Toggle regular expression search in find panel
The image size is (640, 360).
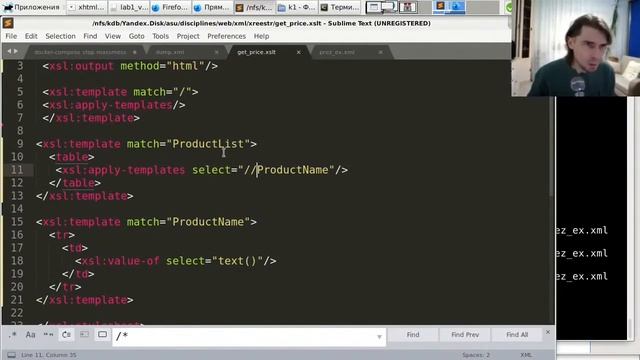12,335
